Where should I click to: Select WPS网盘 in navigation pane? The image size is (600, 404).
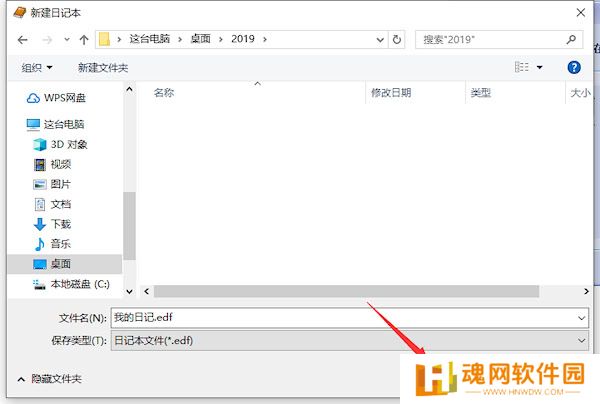56,98
